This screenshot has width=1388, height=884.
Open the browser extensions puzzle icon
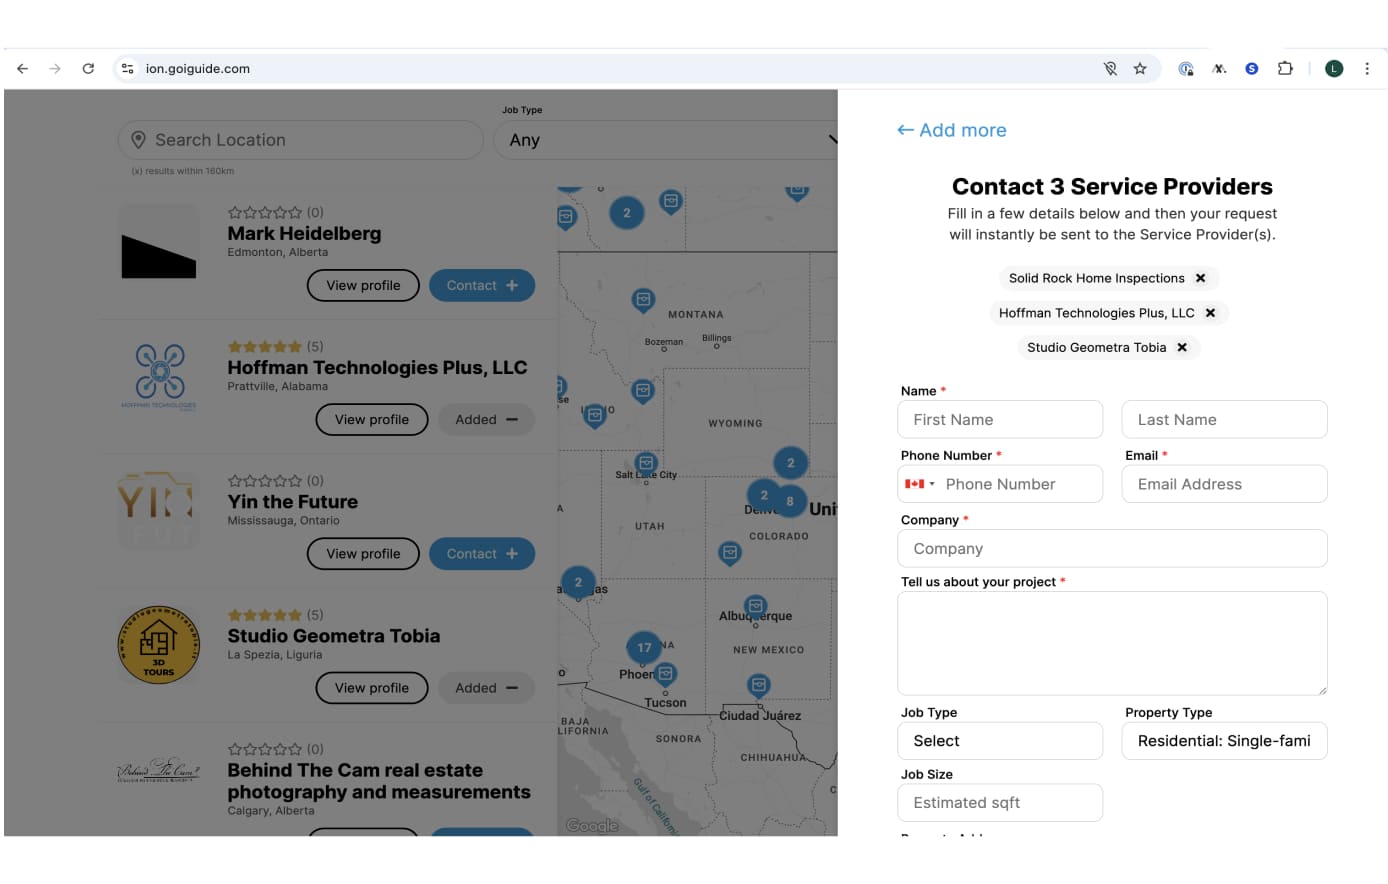click(1285, 69)
